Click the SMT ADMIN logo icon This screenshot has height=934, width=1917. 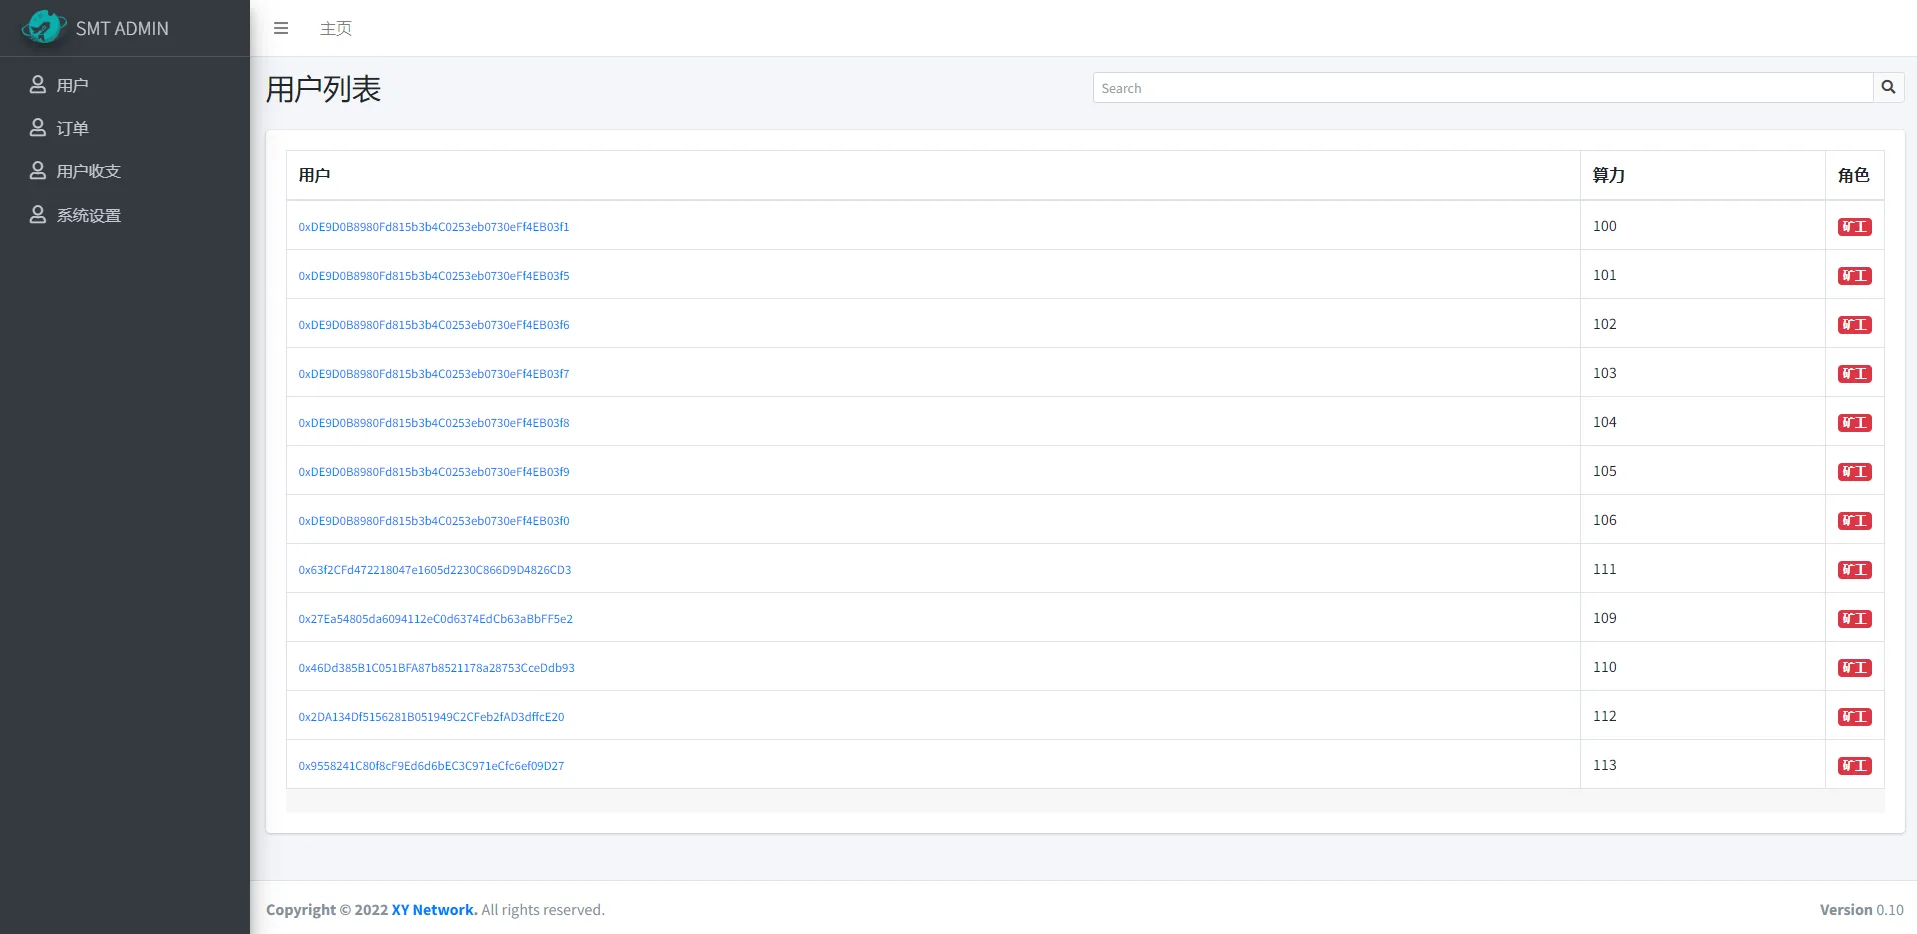pyautogui.click(x=43, y=27)
